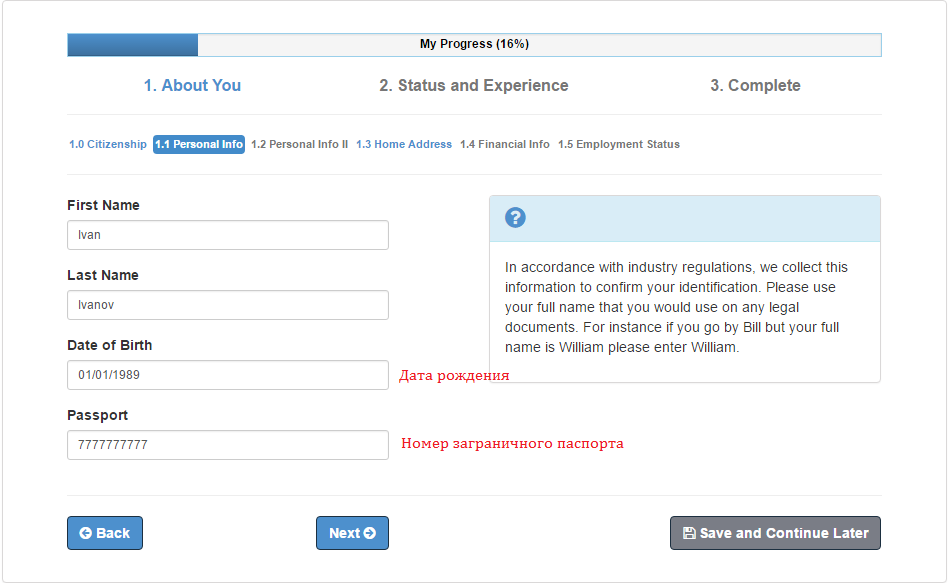Click the Last Name field with Ivanov
This screenshot has width=948, height=583.
(228, 305)
